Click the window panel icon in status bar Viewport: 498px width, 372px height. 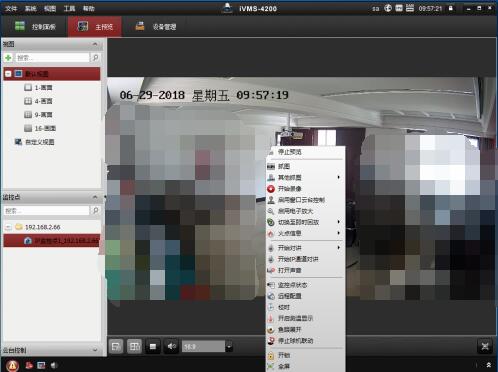41,366
